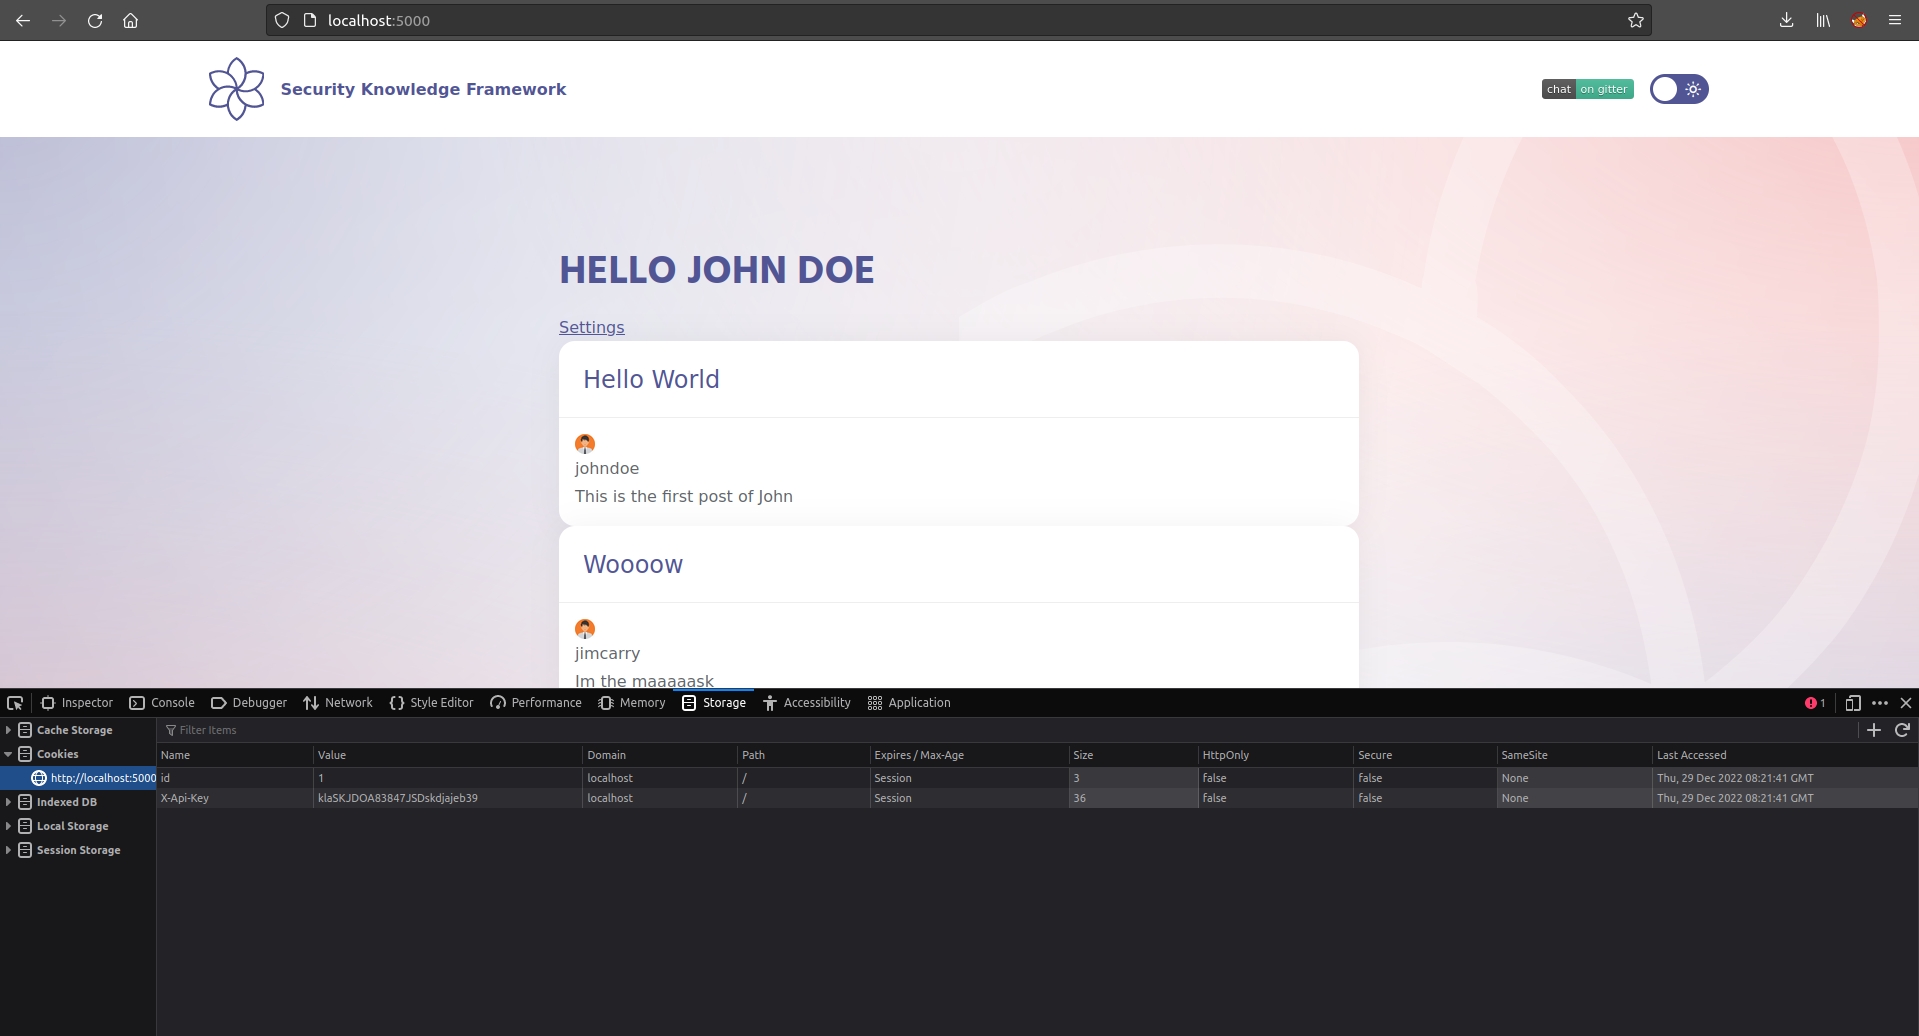Viewport: 1919px width, 1036px height.
Task: Toggle the dark/light theme switch
Action: [1678, 89]
